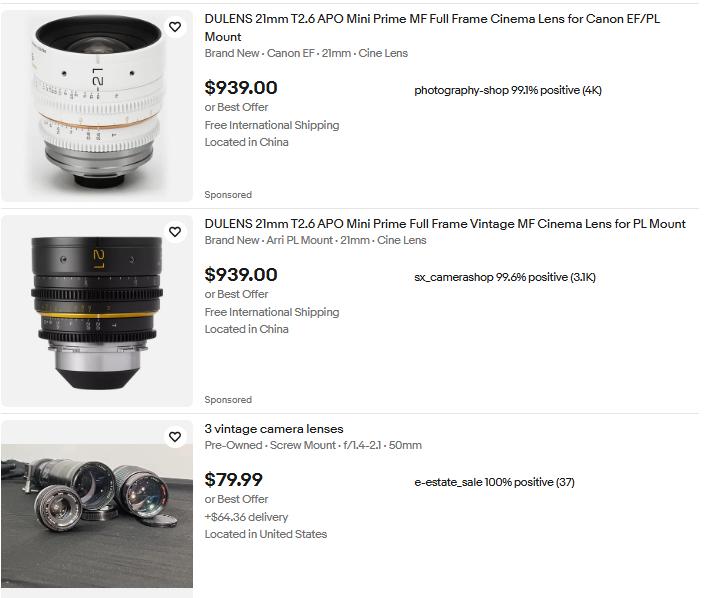Toggle watchlist heart on black DULENS lens

pos(175,232)
